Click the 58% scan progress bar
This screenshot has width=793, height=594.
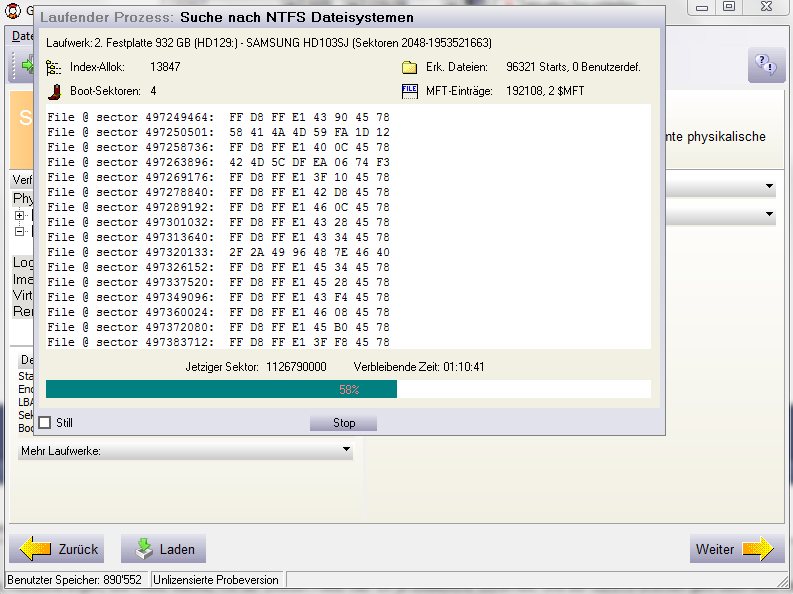[x=348, y=389]
